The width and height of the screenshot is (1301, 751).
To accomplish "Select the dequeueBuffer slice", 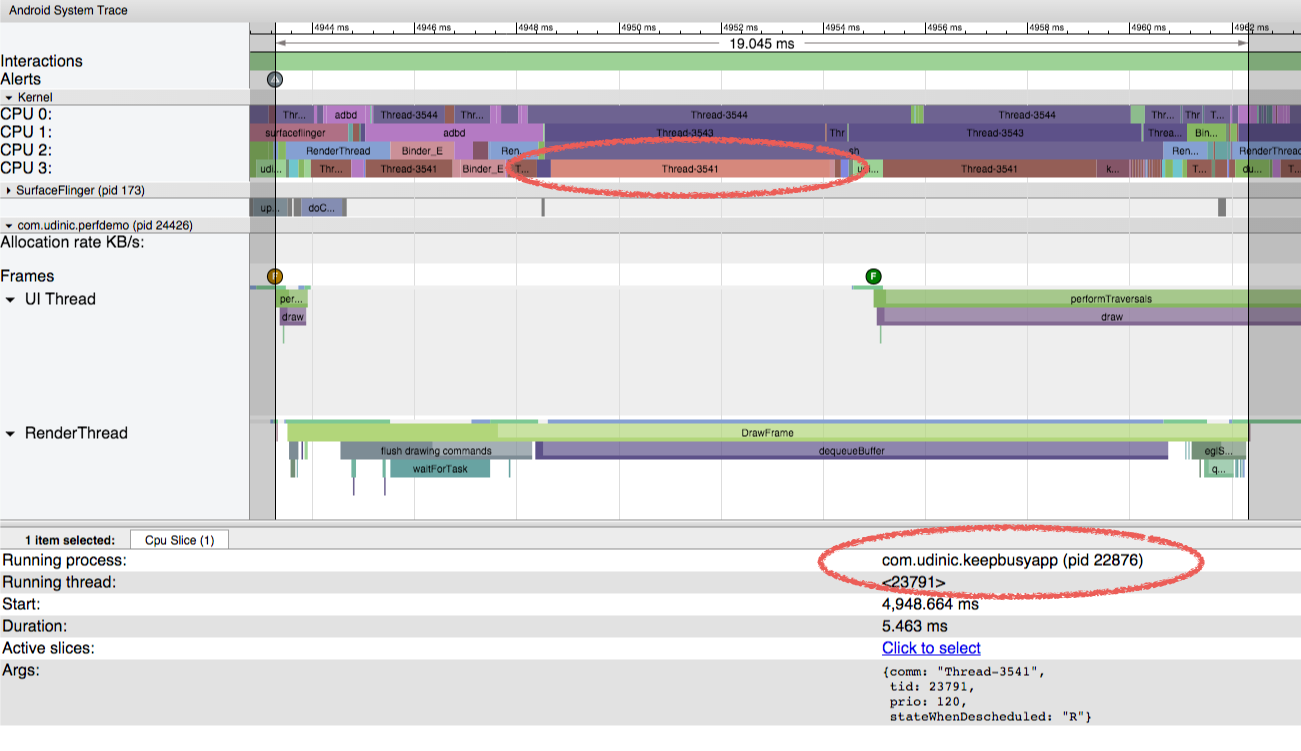I will click(851, 451).
